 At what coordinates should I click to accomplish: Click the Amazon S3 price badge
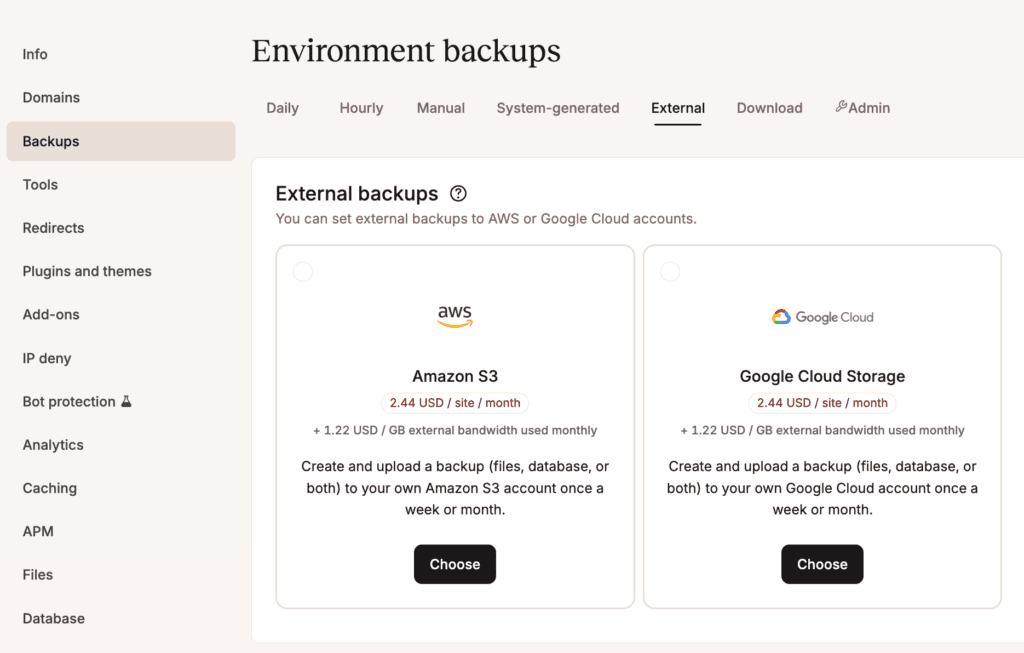click(x=455, y=403)
